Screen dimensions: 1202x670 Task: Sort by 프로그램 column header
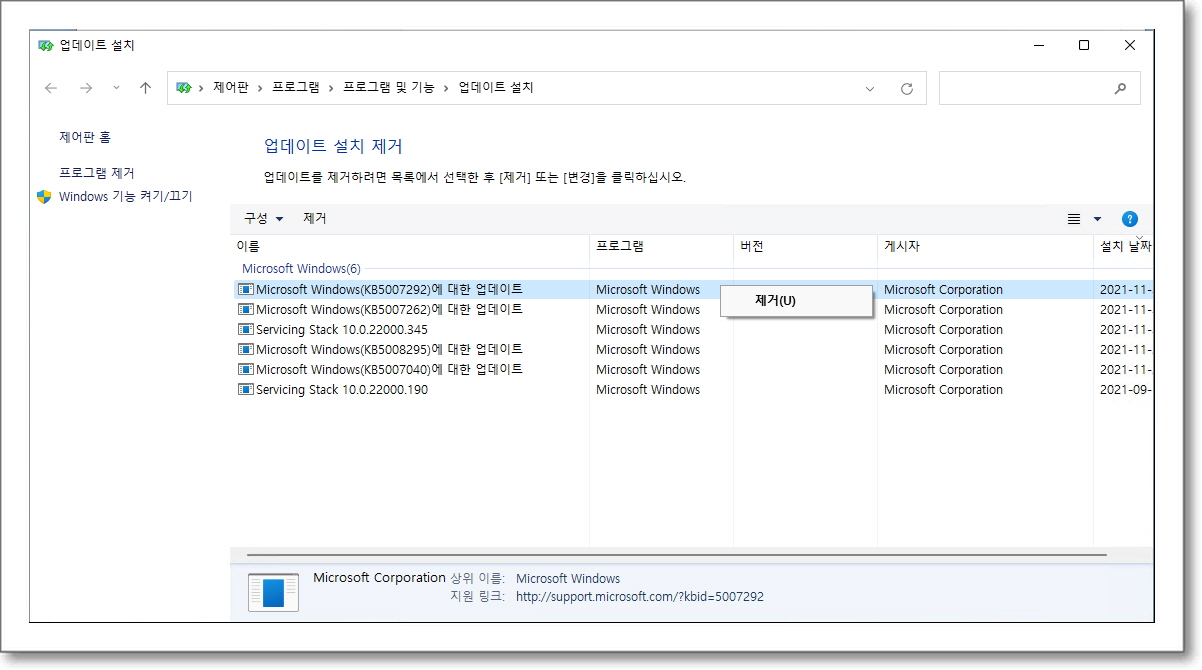click(x=661, y=246)
